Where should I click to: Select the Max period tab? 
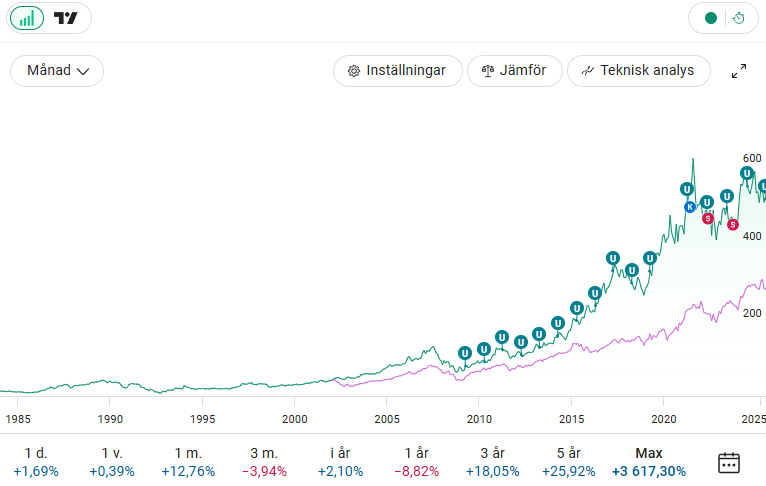click(649, 462)
